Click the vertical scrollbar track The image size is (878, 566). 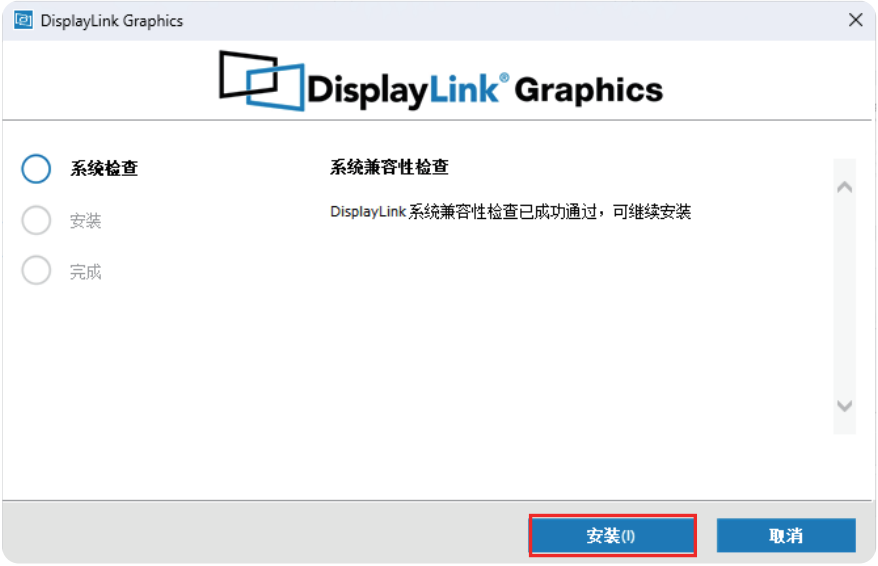(x=844, y=300)
